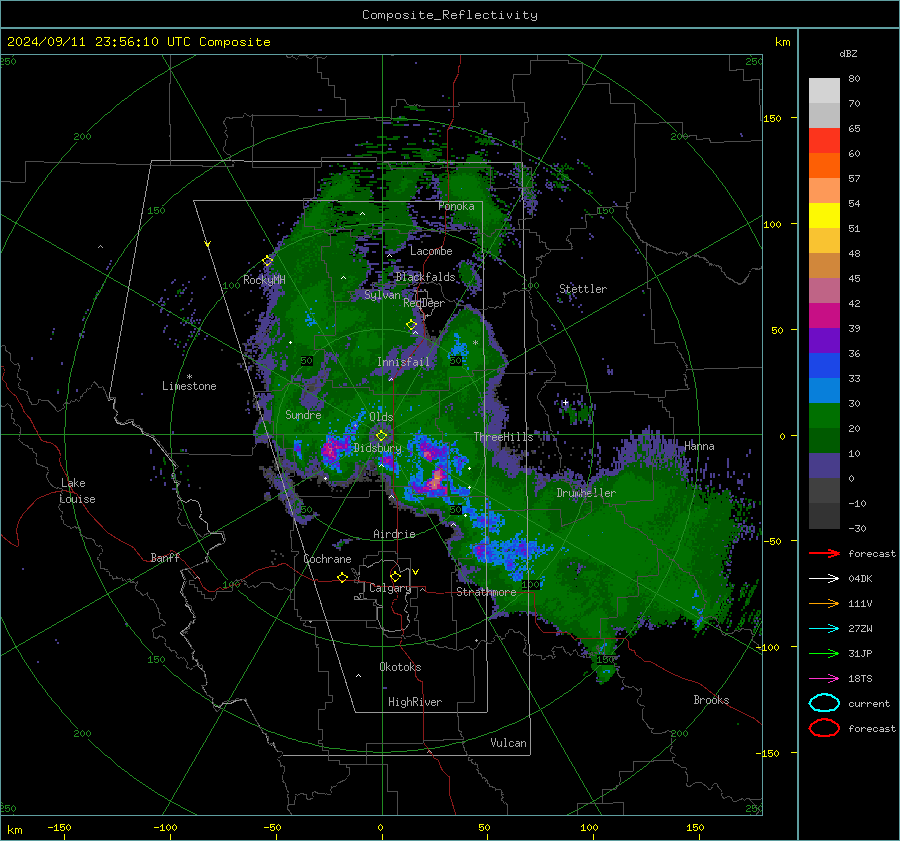Click the RockyMH label

coord(263,280)
